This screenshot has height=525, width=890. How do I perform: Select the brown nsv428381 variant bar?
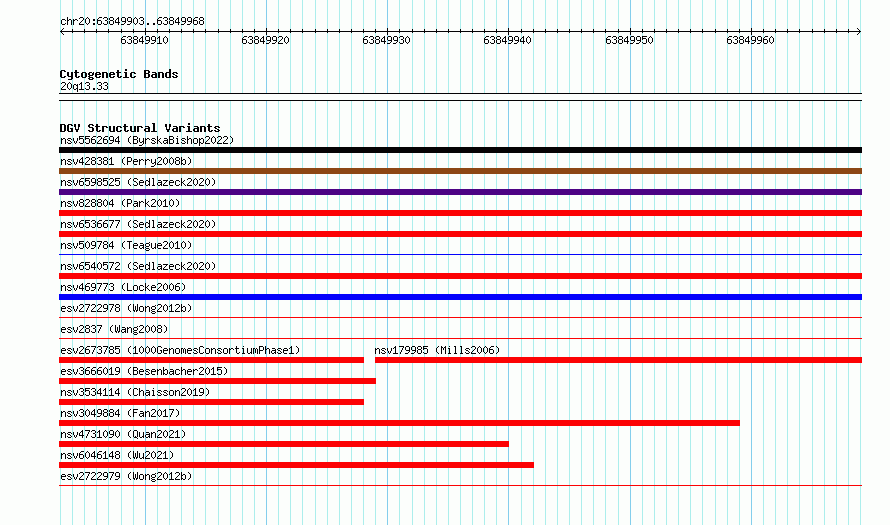pos(460,171)
